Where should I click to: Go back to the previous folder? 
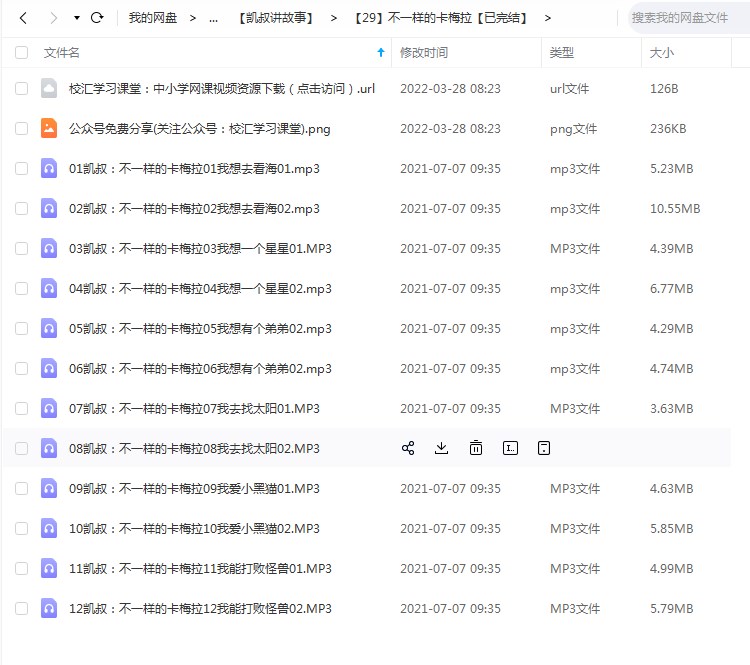click(22, 18)
